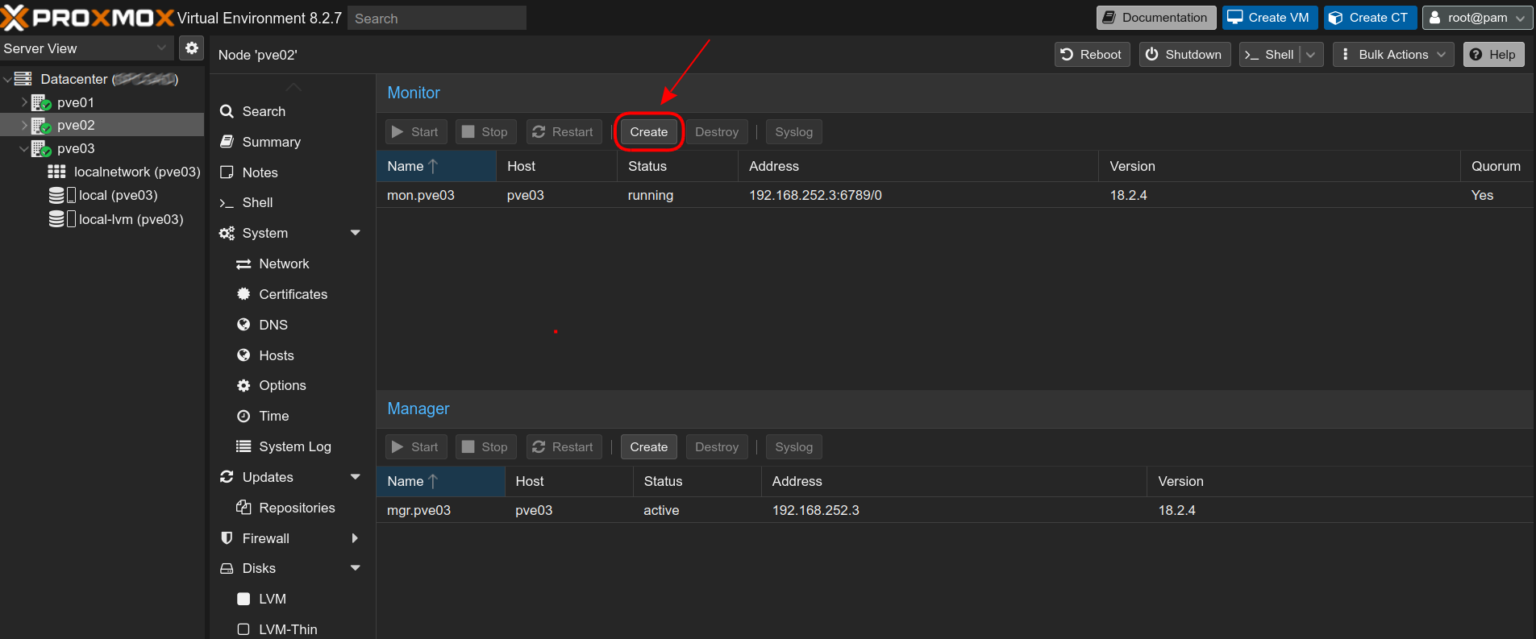
Task: Open the System Log viewer
Action: 242,446
